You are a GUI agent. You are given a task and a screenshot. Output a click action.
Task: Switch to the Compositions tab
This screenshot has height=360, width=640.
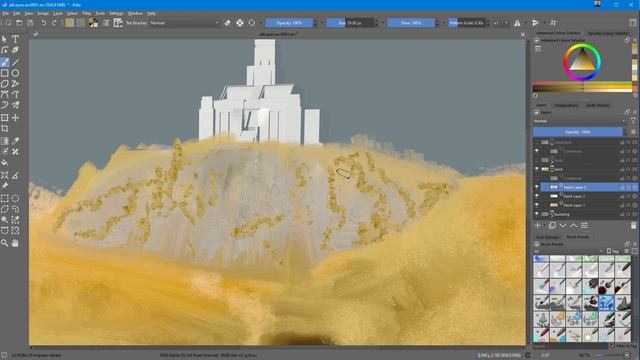[566, 105]
